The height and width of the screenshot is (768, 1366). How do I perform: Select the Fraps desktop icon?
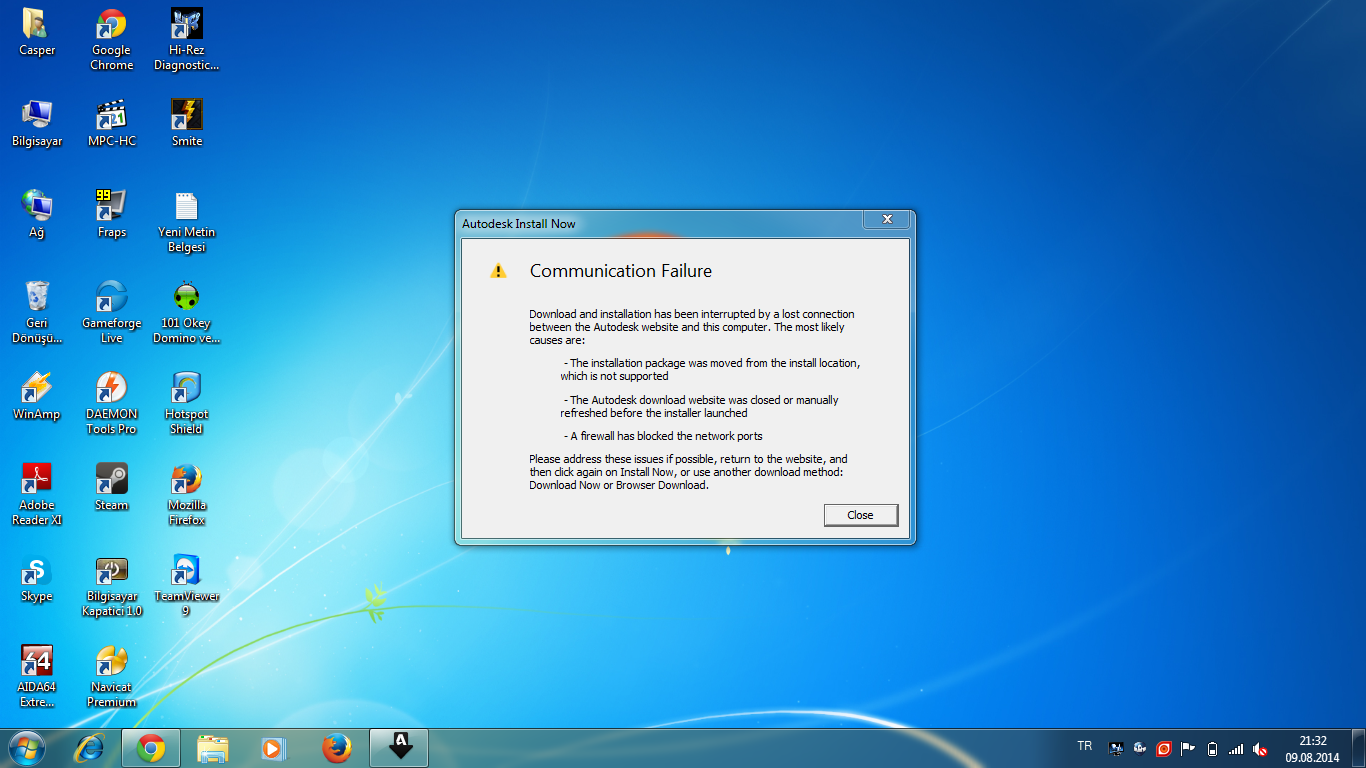(x=111, y=214)
